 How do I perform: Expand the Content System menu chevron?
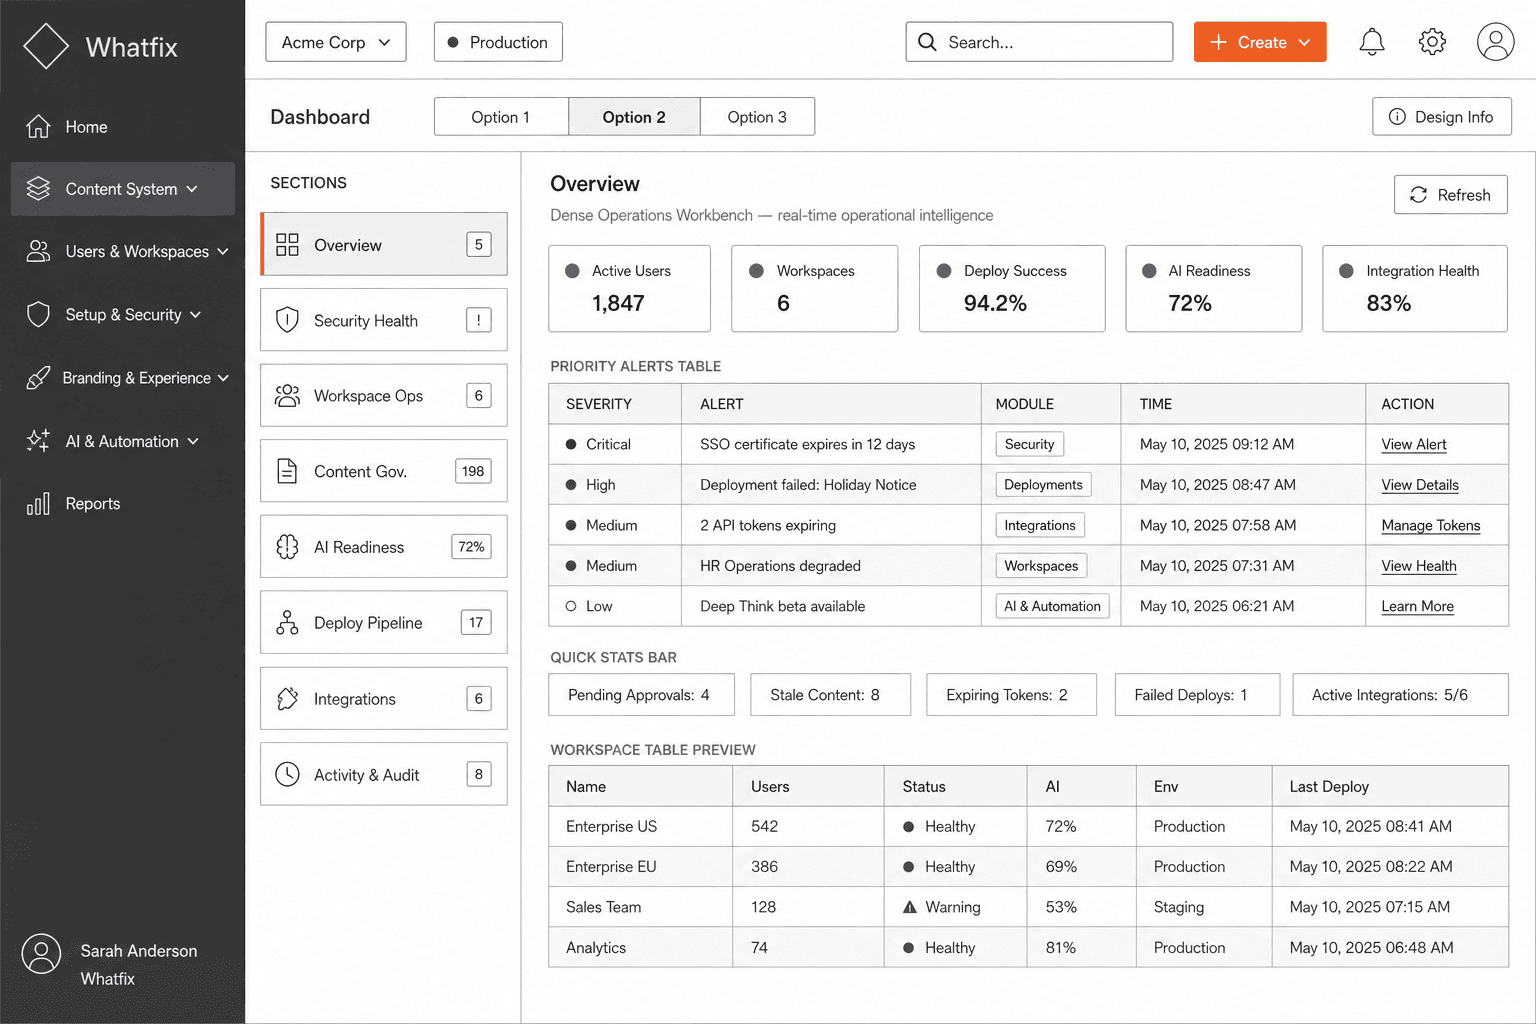(192, 189)
